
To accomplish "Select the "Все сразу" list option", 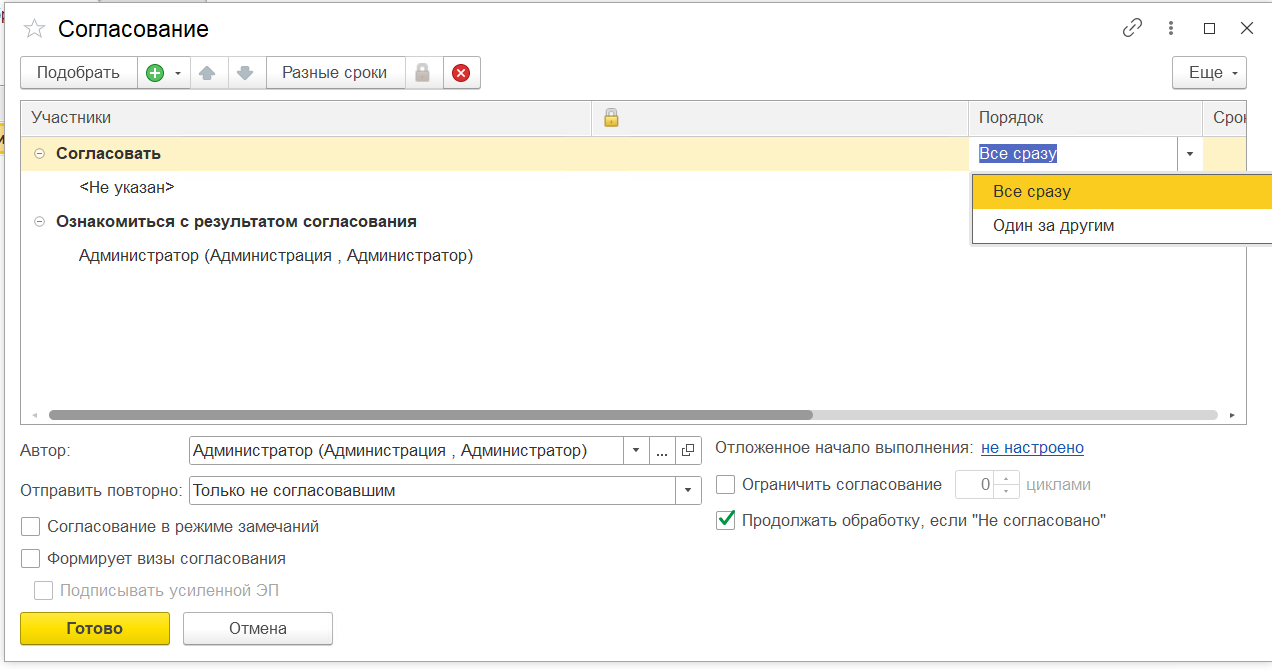I will coord(1032,192).
